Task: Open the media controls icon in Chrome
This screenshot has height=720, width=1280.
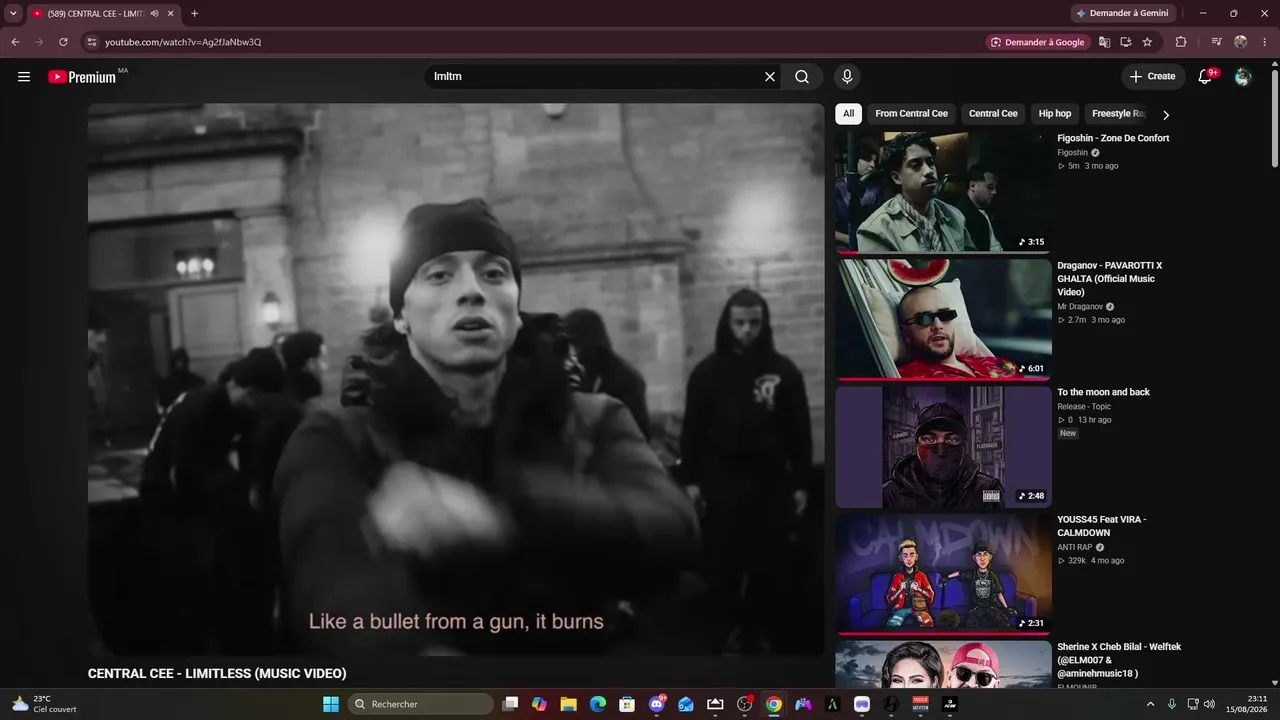Action: coord(1216,42)
